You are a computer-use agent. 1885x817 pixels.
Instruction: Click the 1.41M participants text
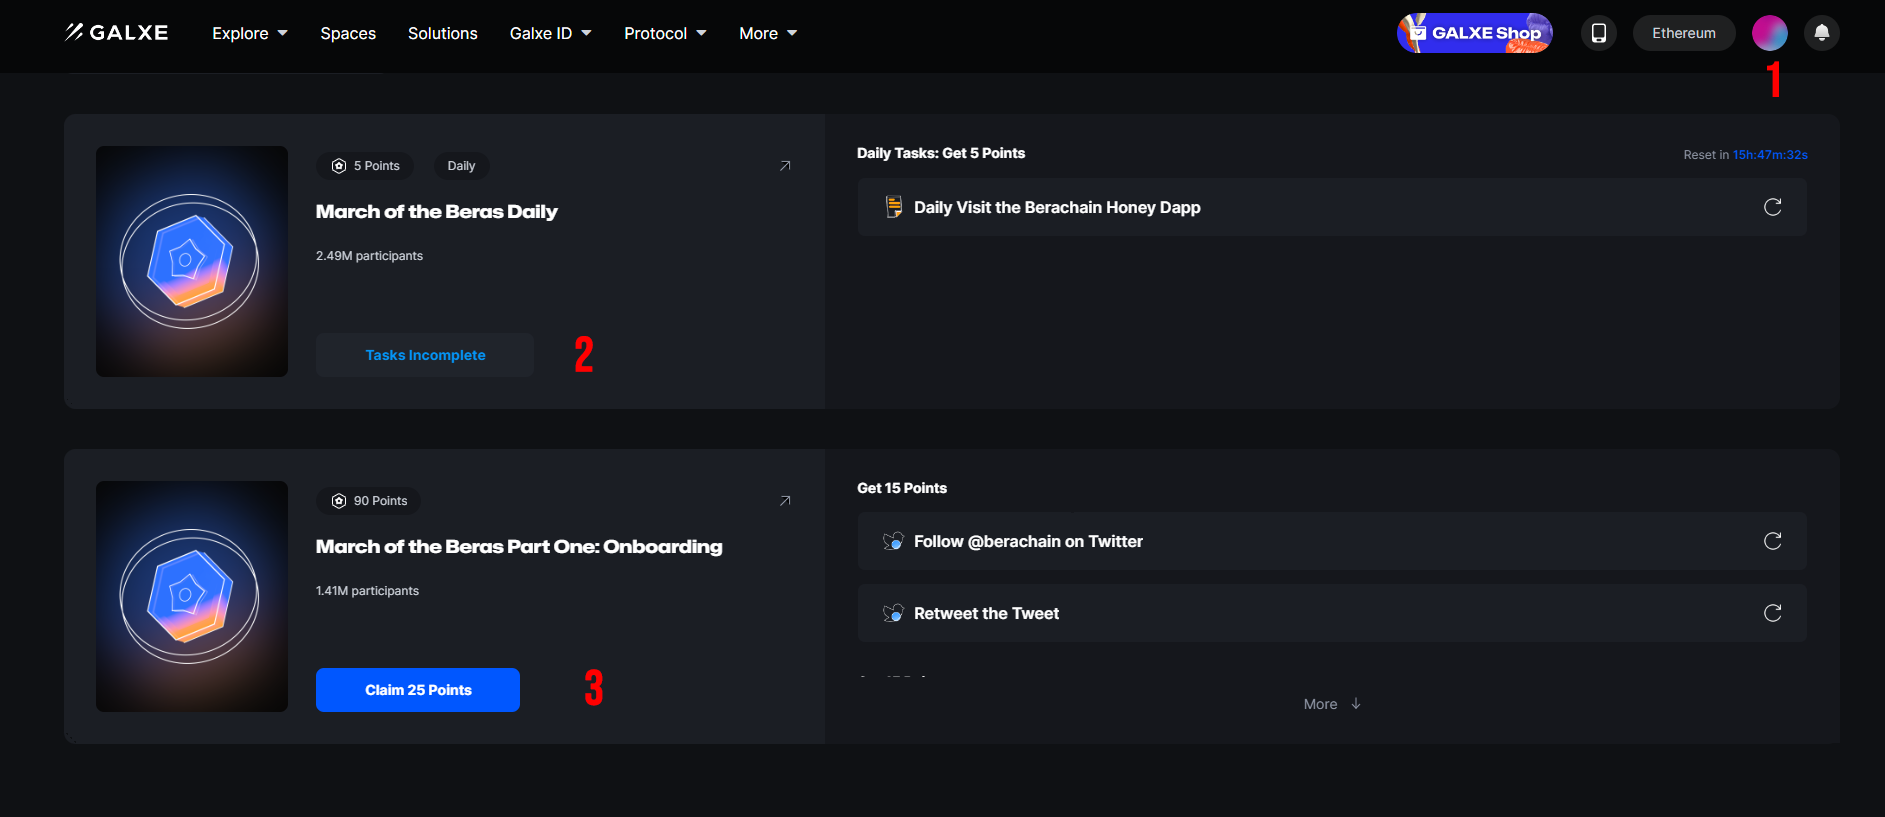pyautogui.click(x=367, y=591)
